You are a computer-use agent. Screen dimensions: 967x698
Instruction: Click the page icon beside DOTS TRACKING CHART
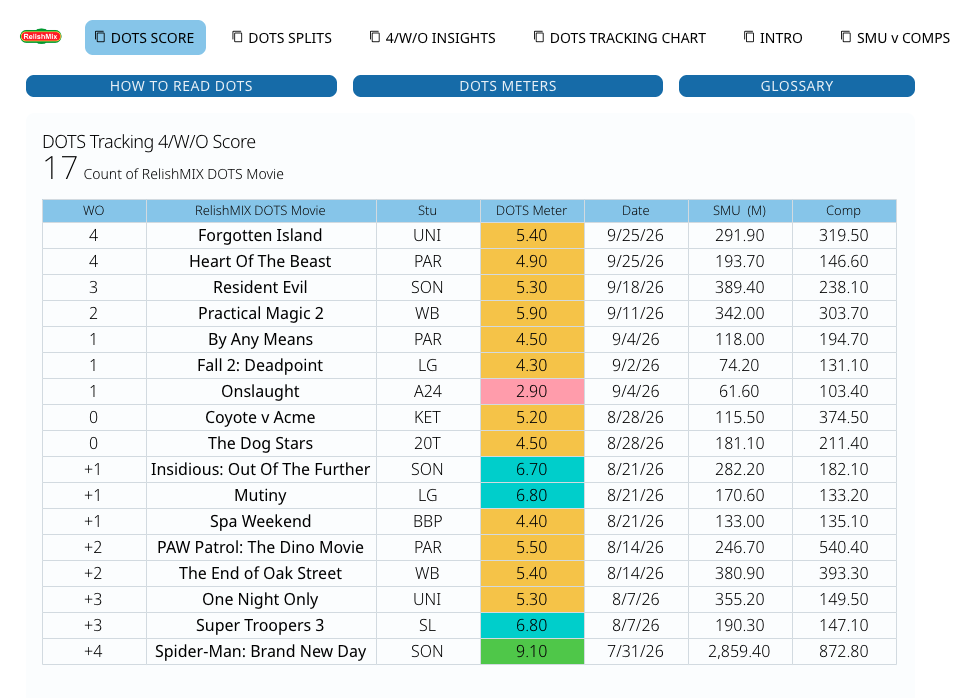[x=539, y=37]
